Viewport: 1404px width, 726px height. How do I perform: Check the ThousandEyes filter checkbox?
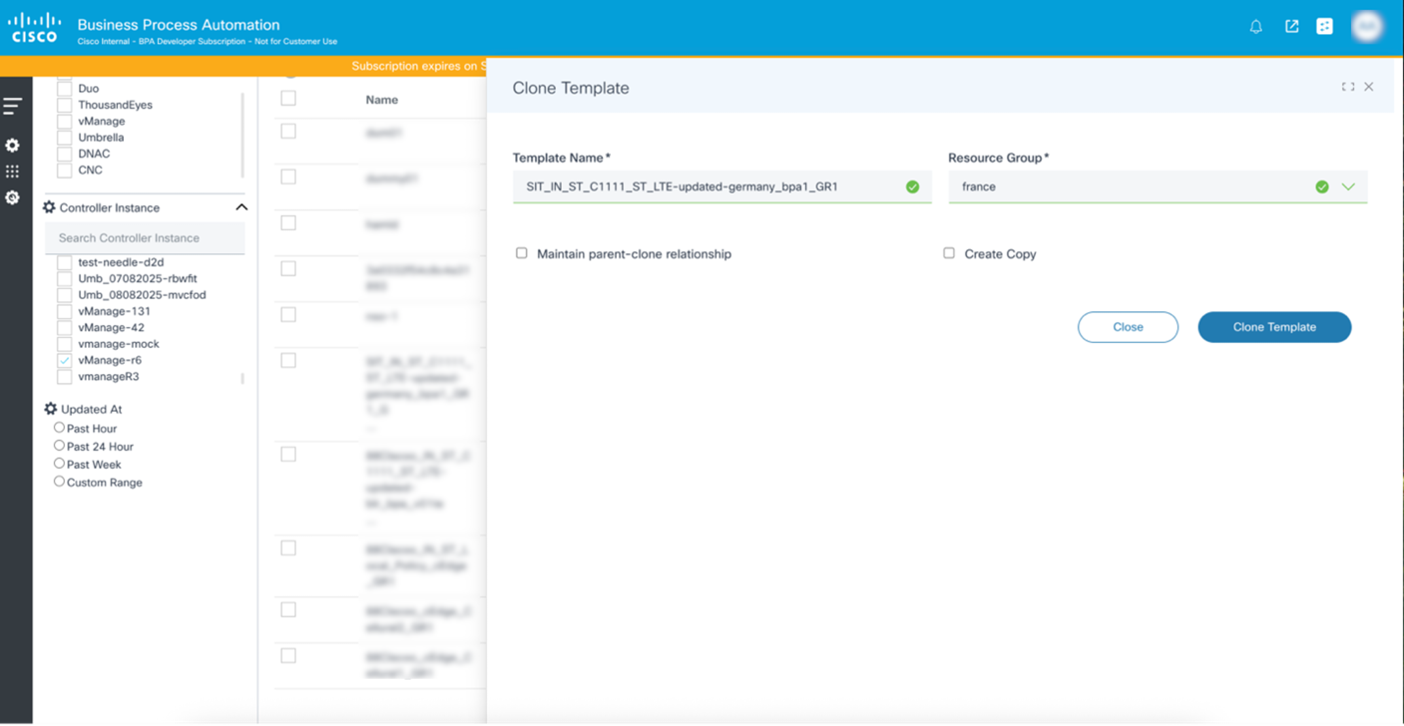(x=65, y=105)
